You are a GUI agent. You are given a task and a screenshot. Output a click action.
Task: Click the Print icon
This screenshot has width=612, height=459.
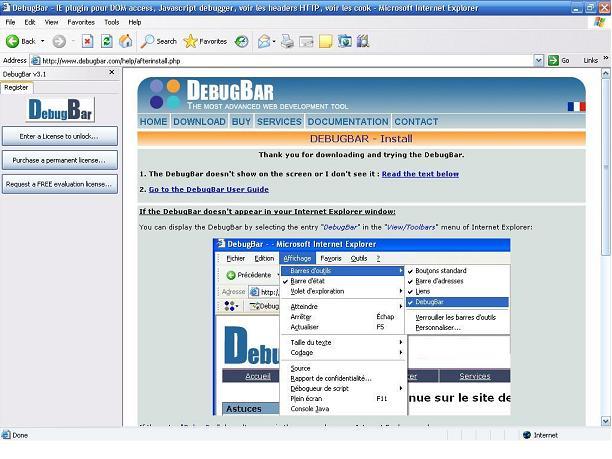tap(287, 41)
